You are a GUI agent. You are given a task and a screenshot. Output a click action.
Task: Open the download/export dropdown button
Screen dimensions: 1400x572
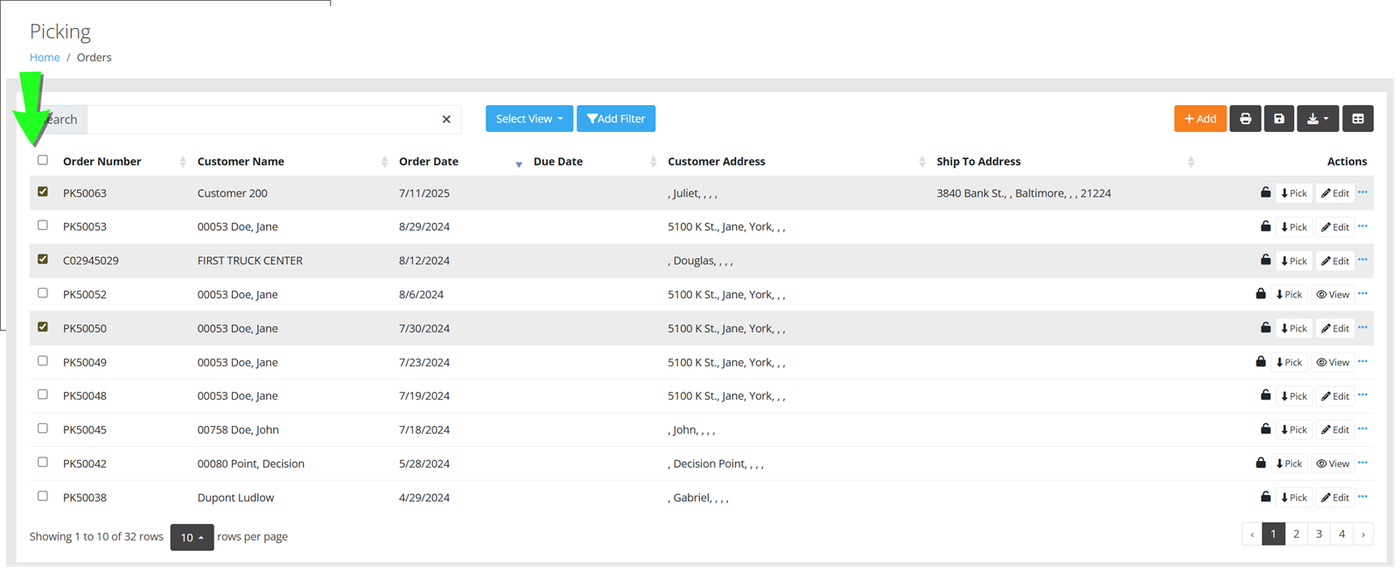[x=1317, y=119]
